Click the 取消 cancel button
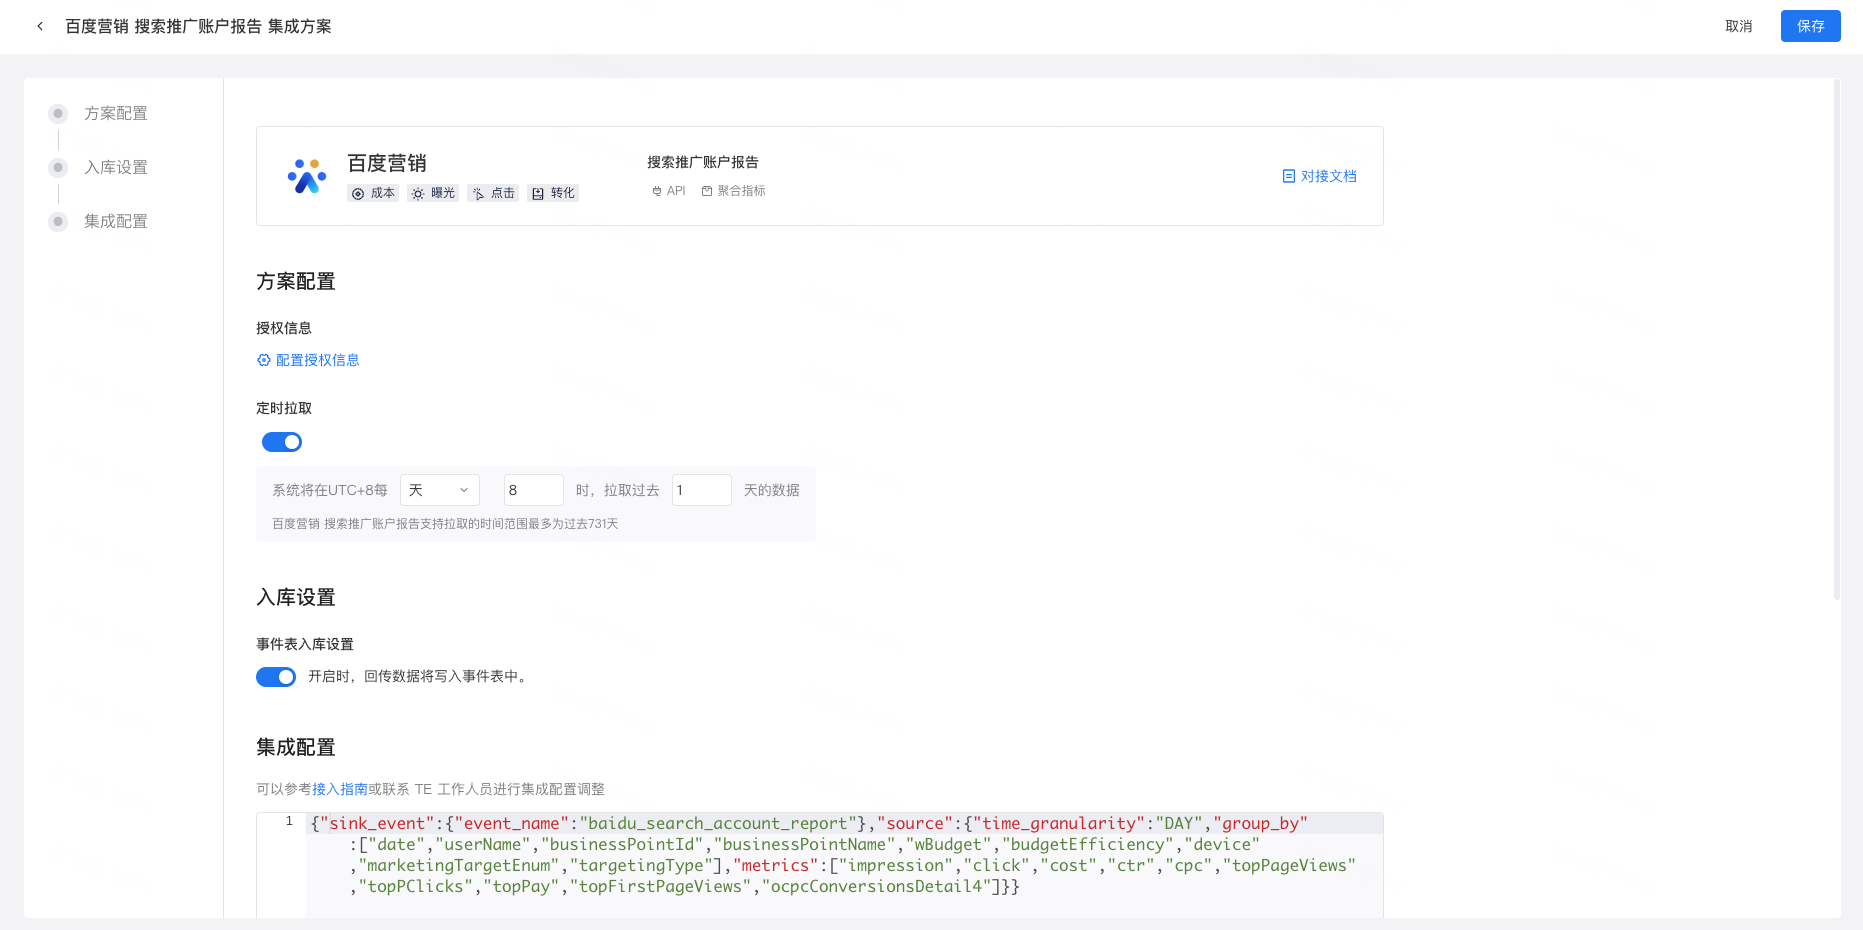Image resolution: width=1863 pixels, height=930 pixels. pyautogui.click(x=1739, y=26)
